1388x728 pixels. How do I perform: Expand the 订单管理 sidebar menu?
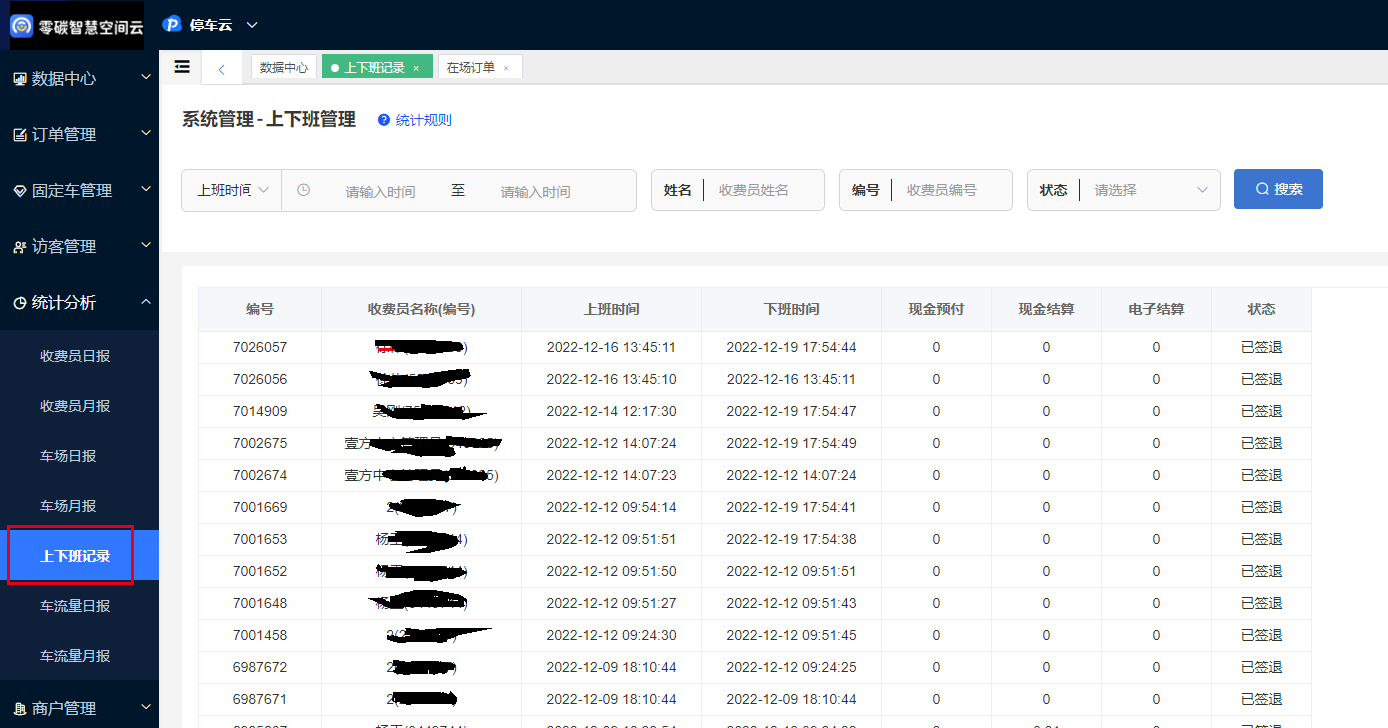[80, 134]
